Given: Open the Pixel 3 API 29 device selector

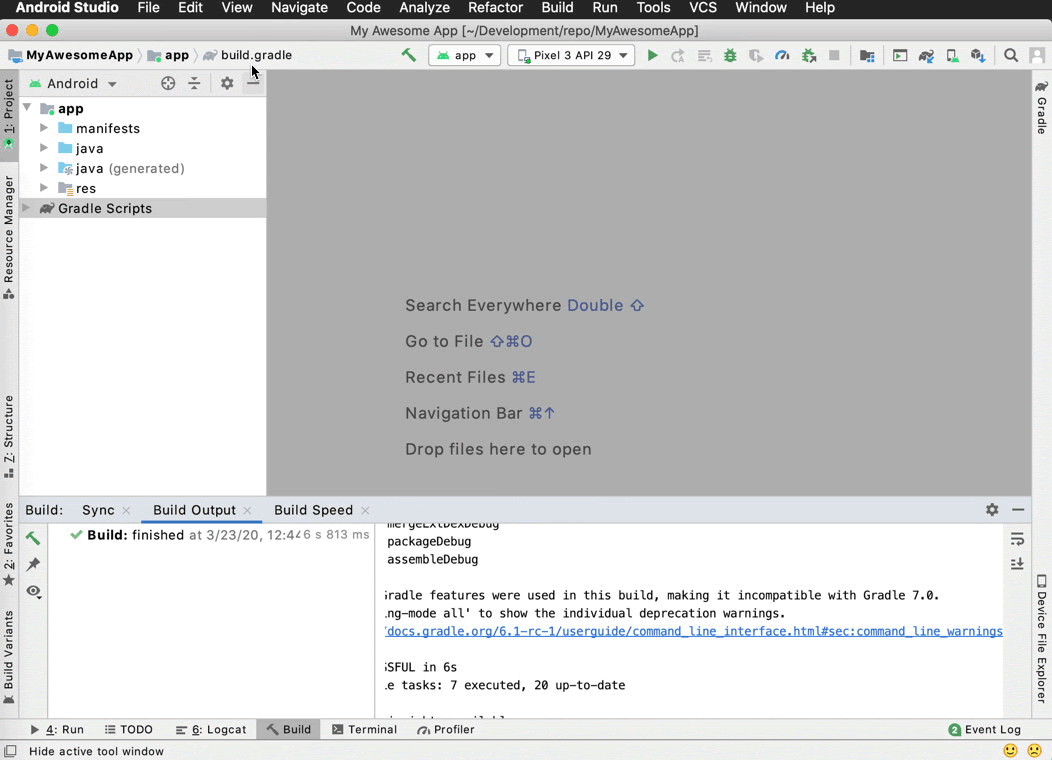Looking at the screenshot, I should click(571, 56).
